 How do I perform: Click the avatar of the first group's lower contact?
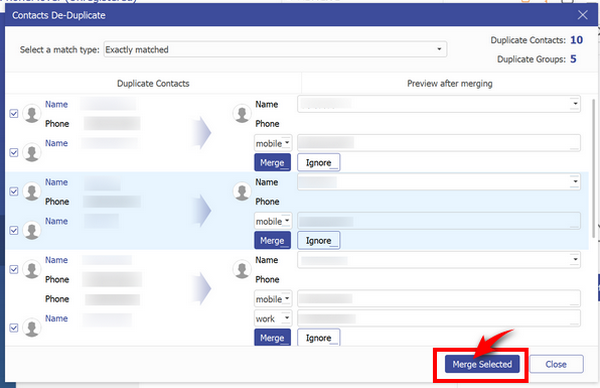click(32, 153)
